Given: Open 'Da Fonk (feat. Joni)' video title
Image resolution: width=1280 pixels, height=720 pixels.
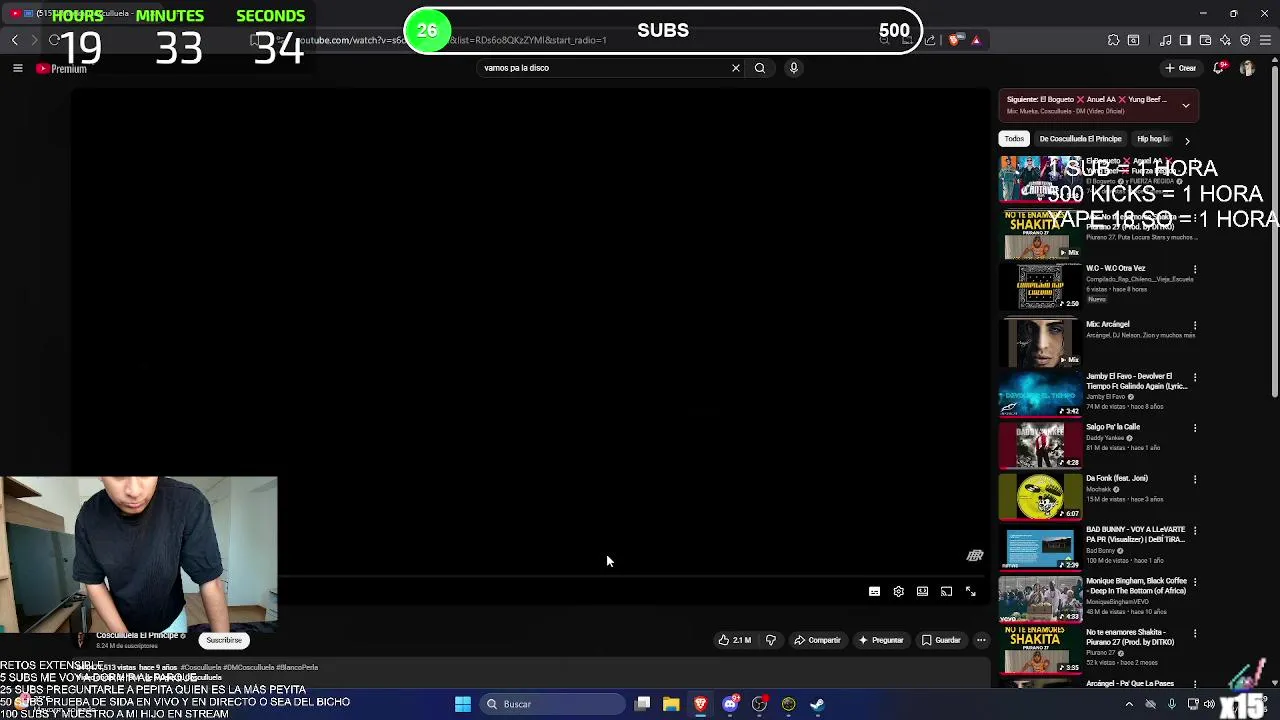Looking at the screenshot, I should (x=1117, y=478).
